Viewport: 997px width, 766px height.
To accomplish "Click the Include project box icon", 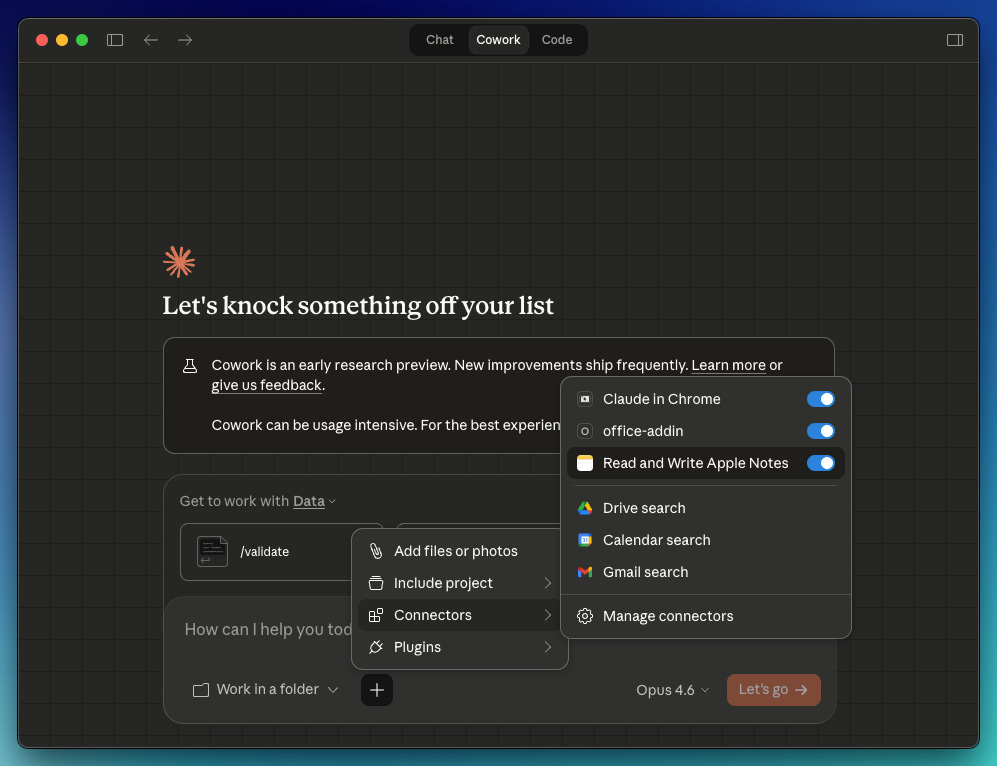I will [x=376, y=583].
